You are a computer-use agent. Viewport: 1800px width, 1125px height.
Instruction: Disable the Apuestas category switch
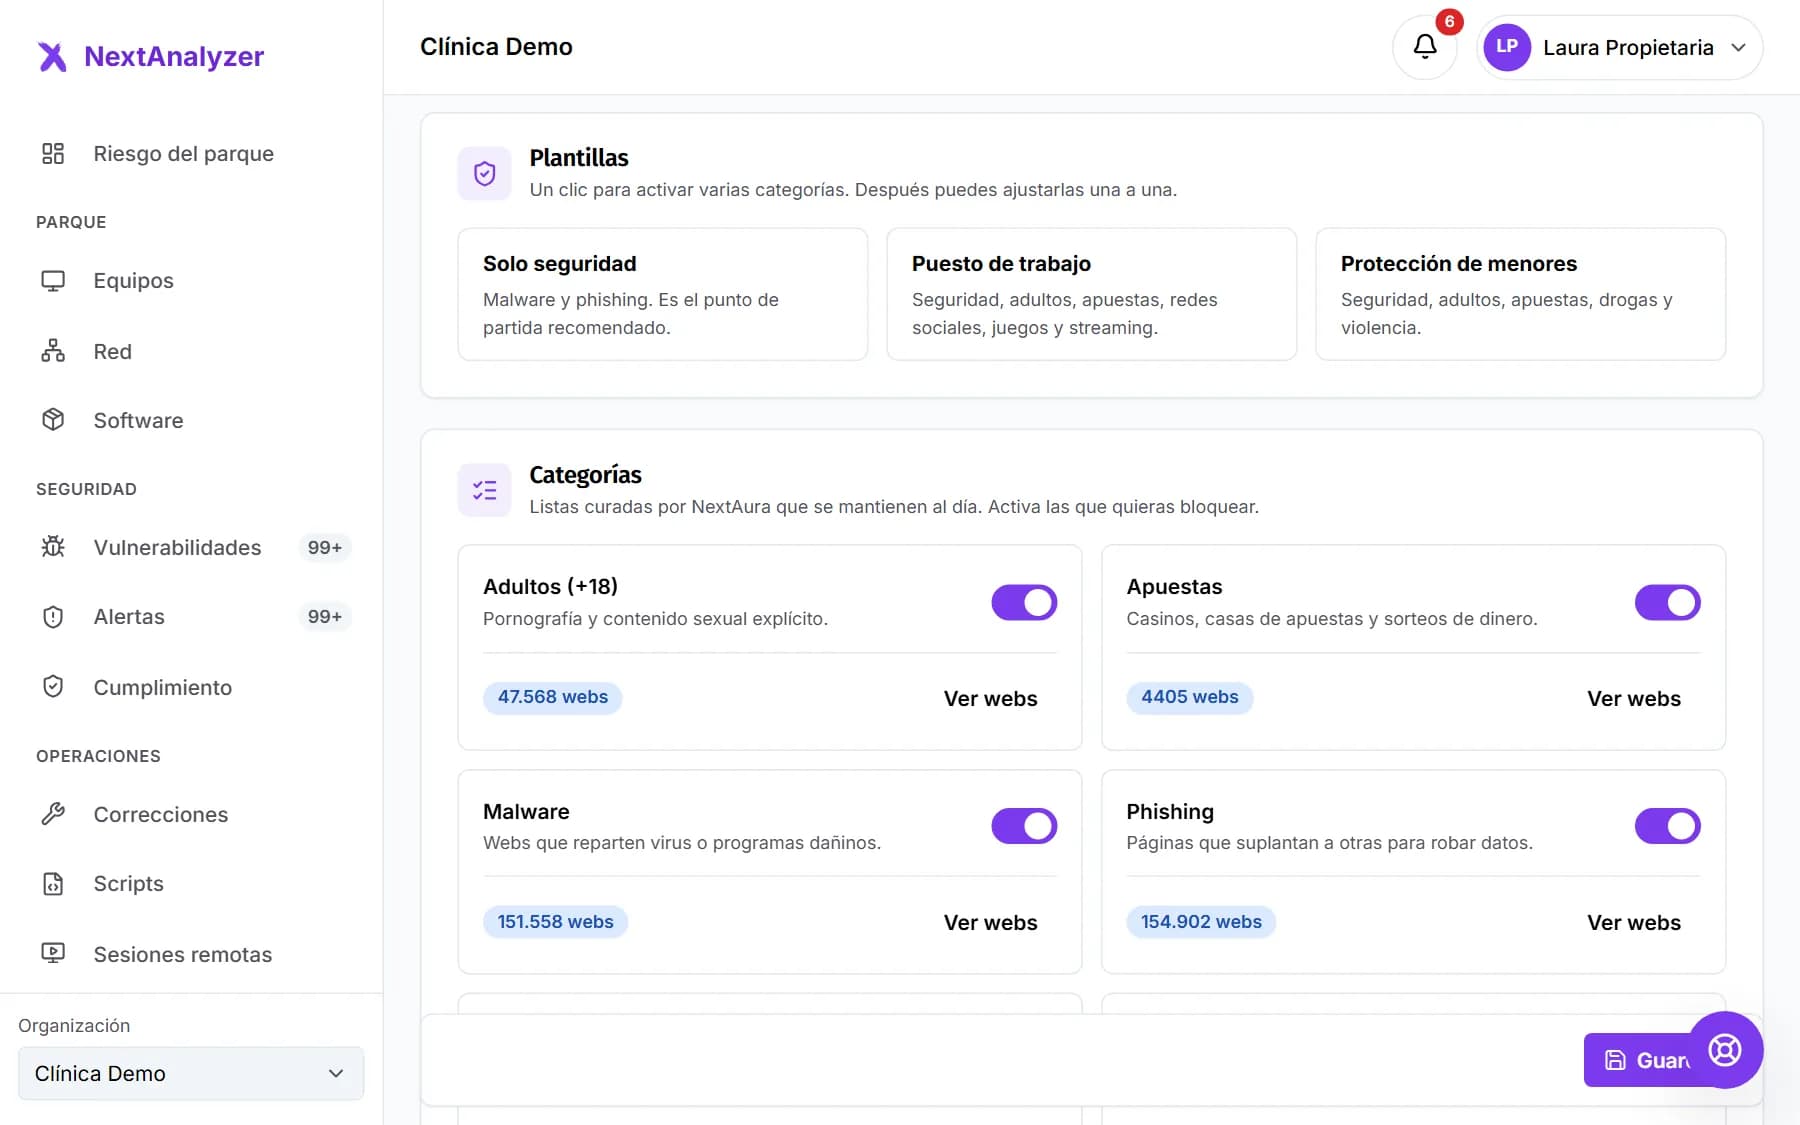(1667, 603)
